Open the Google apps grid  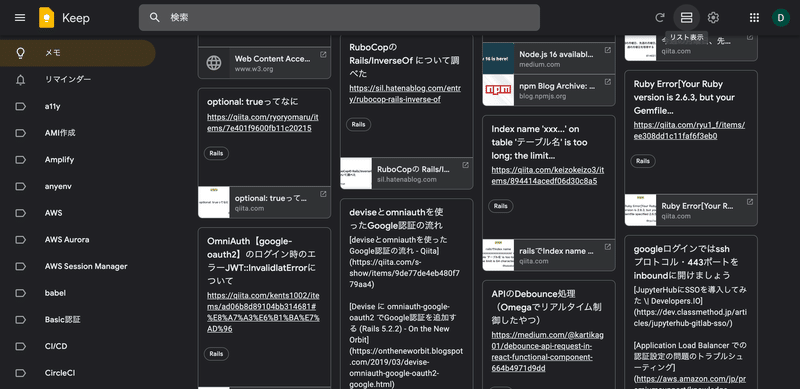click(754, 18)
